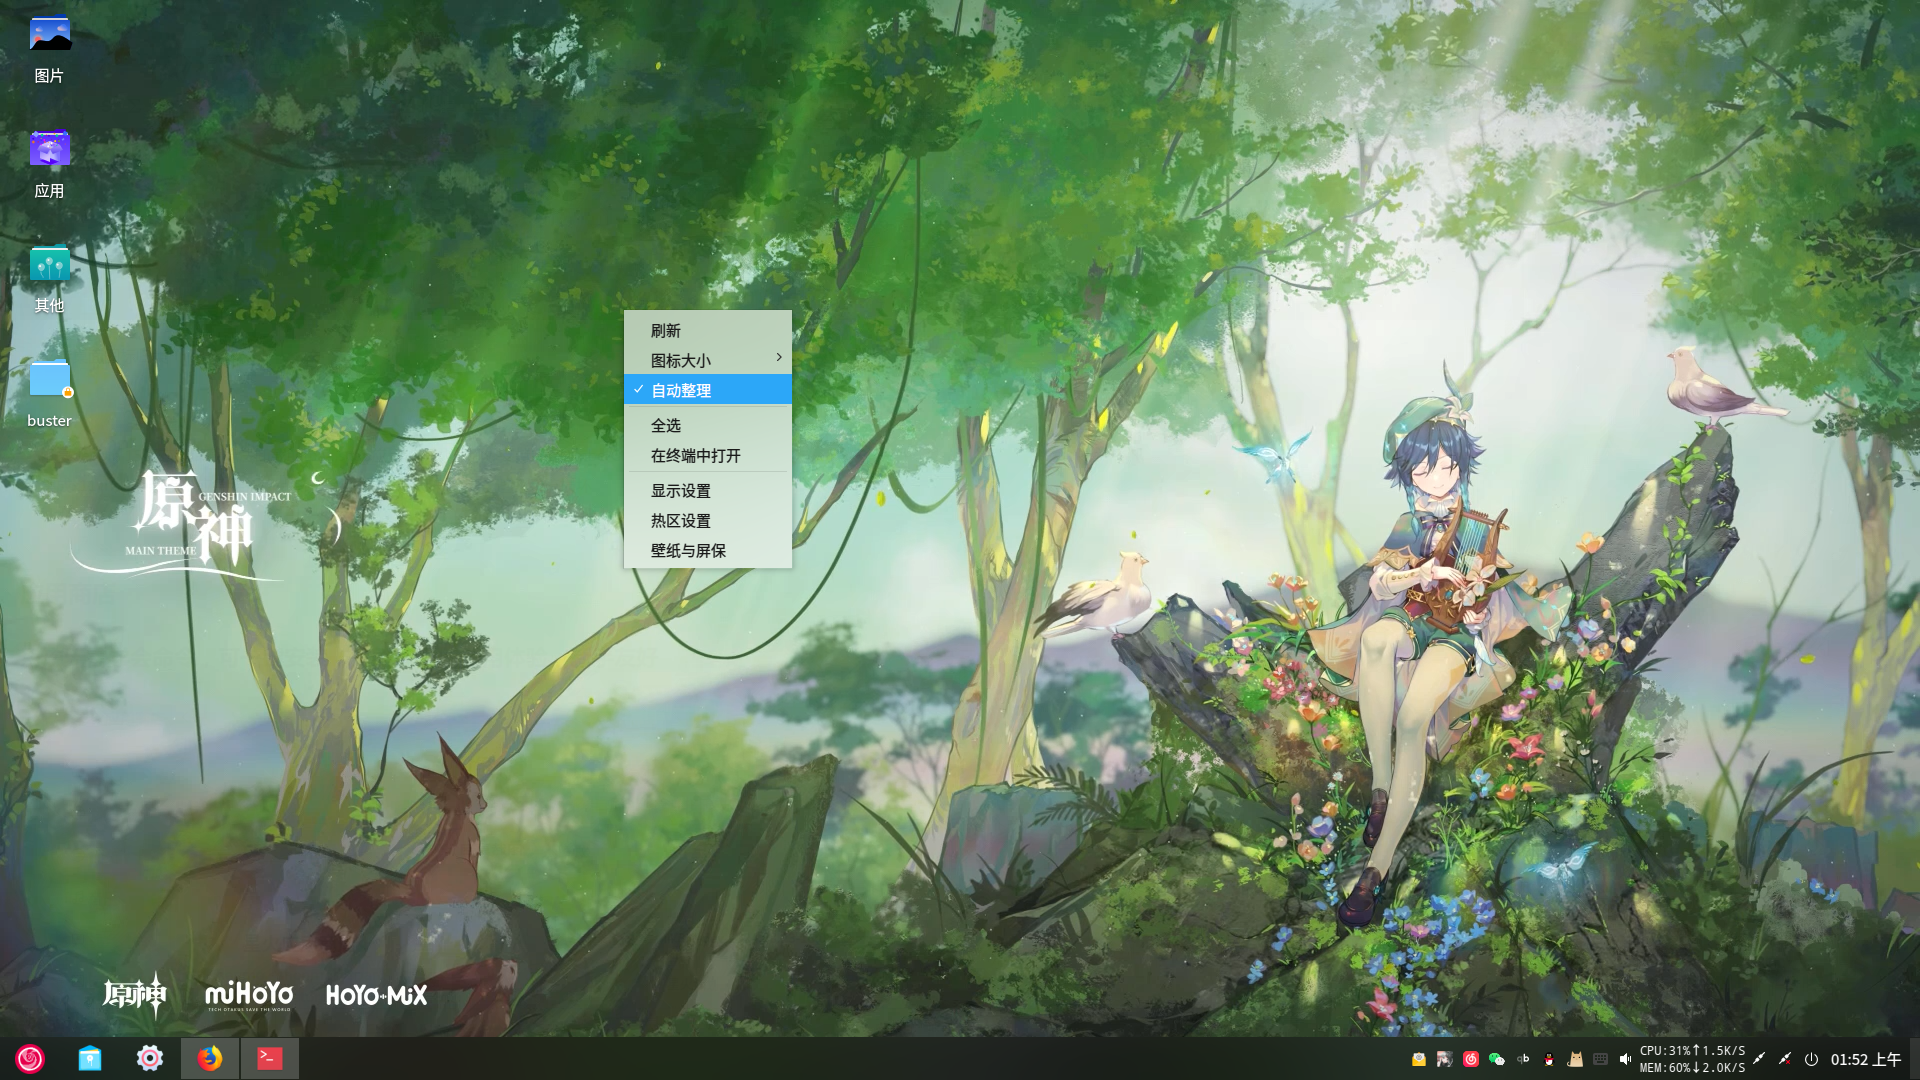Select 刷新 in context menu
The width and height of the screenshot is (1920, 1080).
(708, 330)
